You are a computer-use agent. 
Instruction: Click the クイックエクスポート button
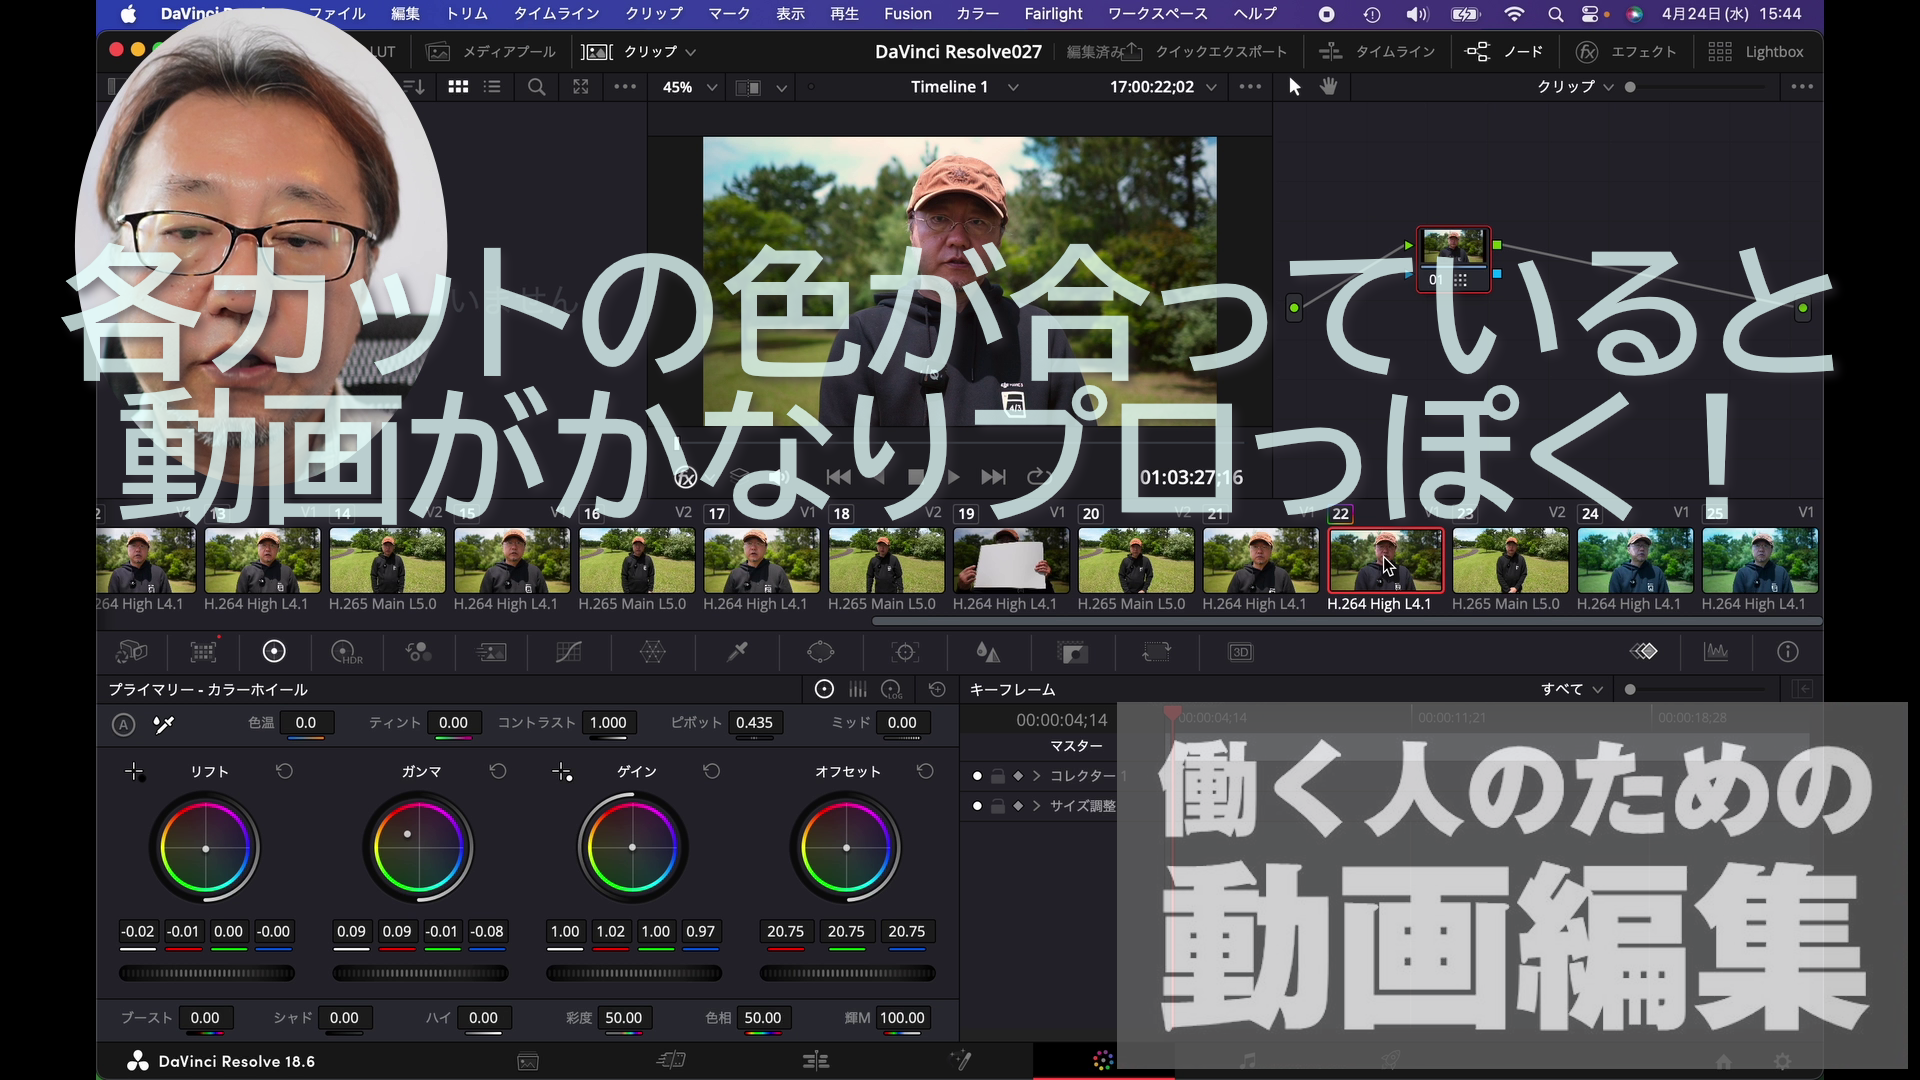(x=1220, y=51)
